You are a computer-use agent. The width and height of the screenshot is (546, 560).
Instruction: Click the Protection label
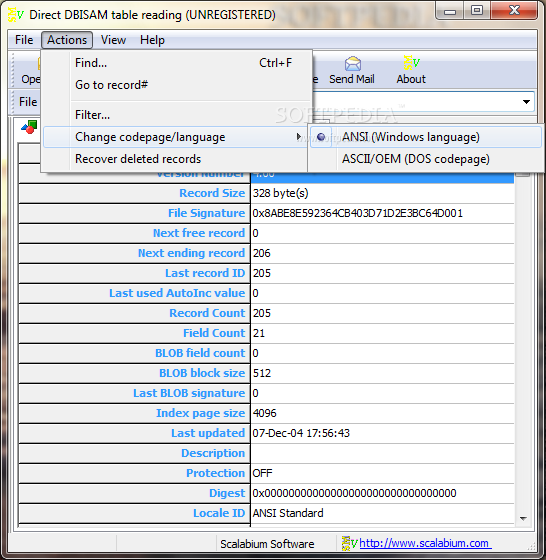tap(216, 473)
